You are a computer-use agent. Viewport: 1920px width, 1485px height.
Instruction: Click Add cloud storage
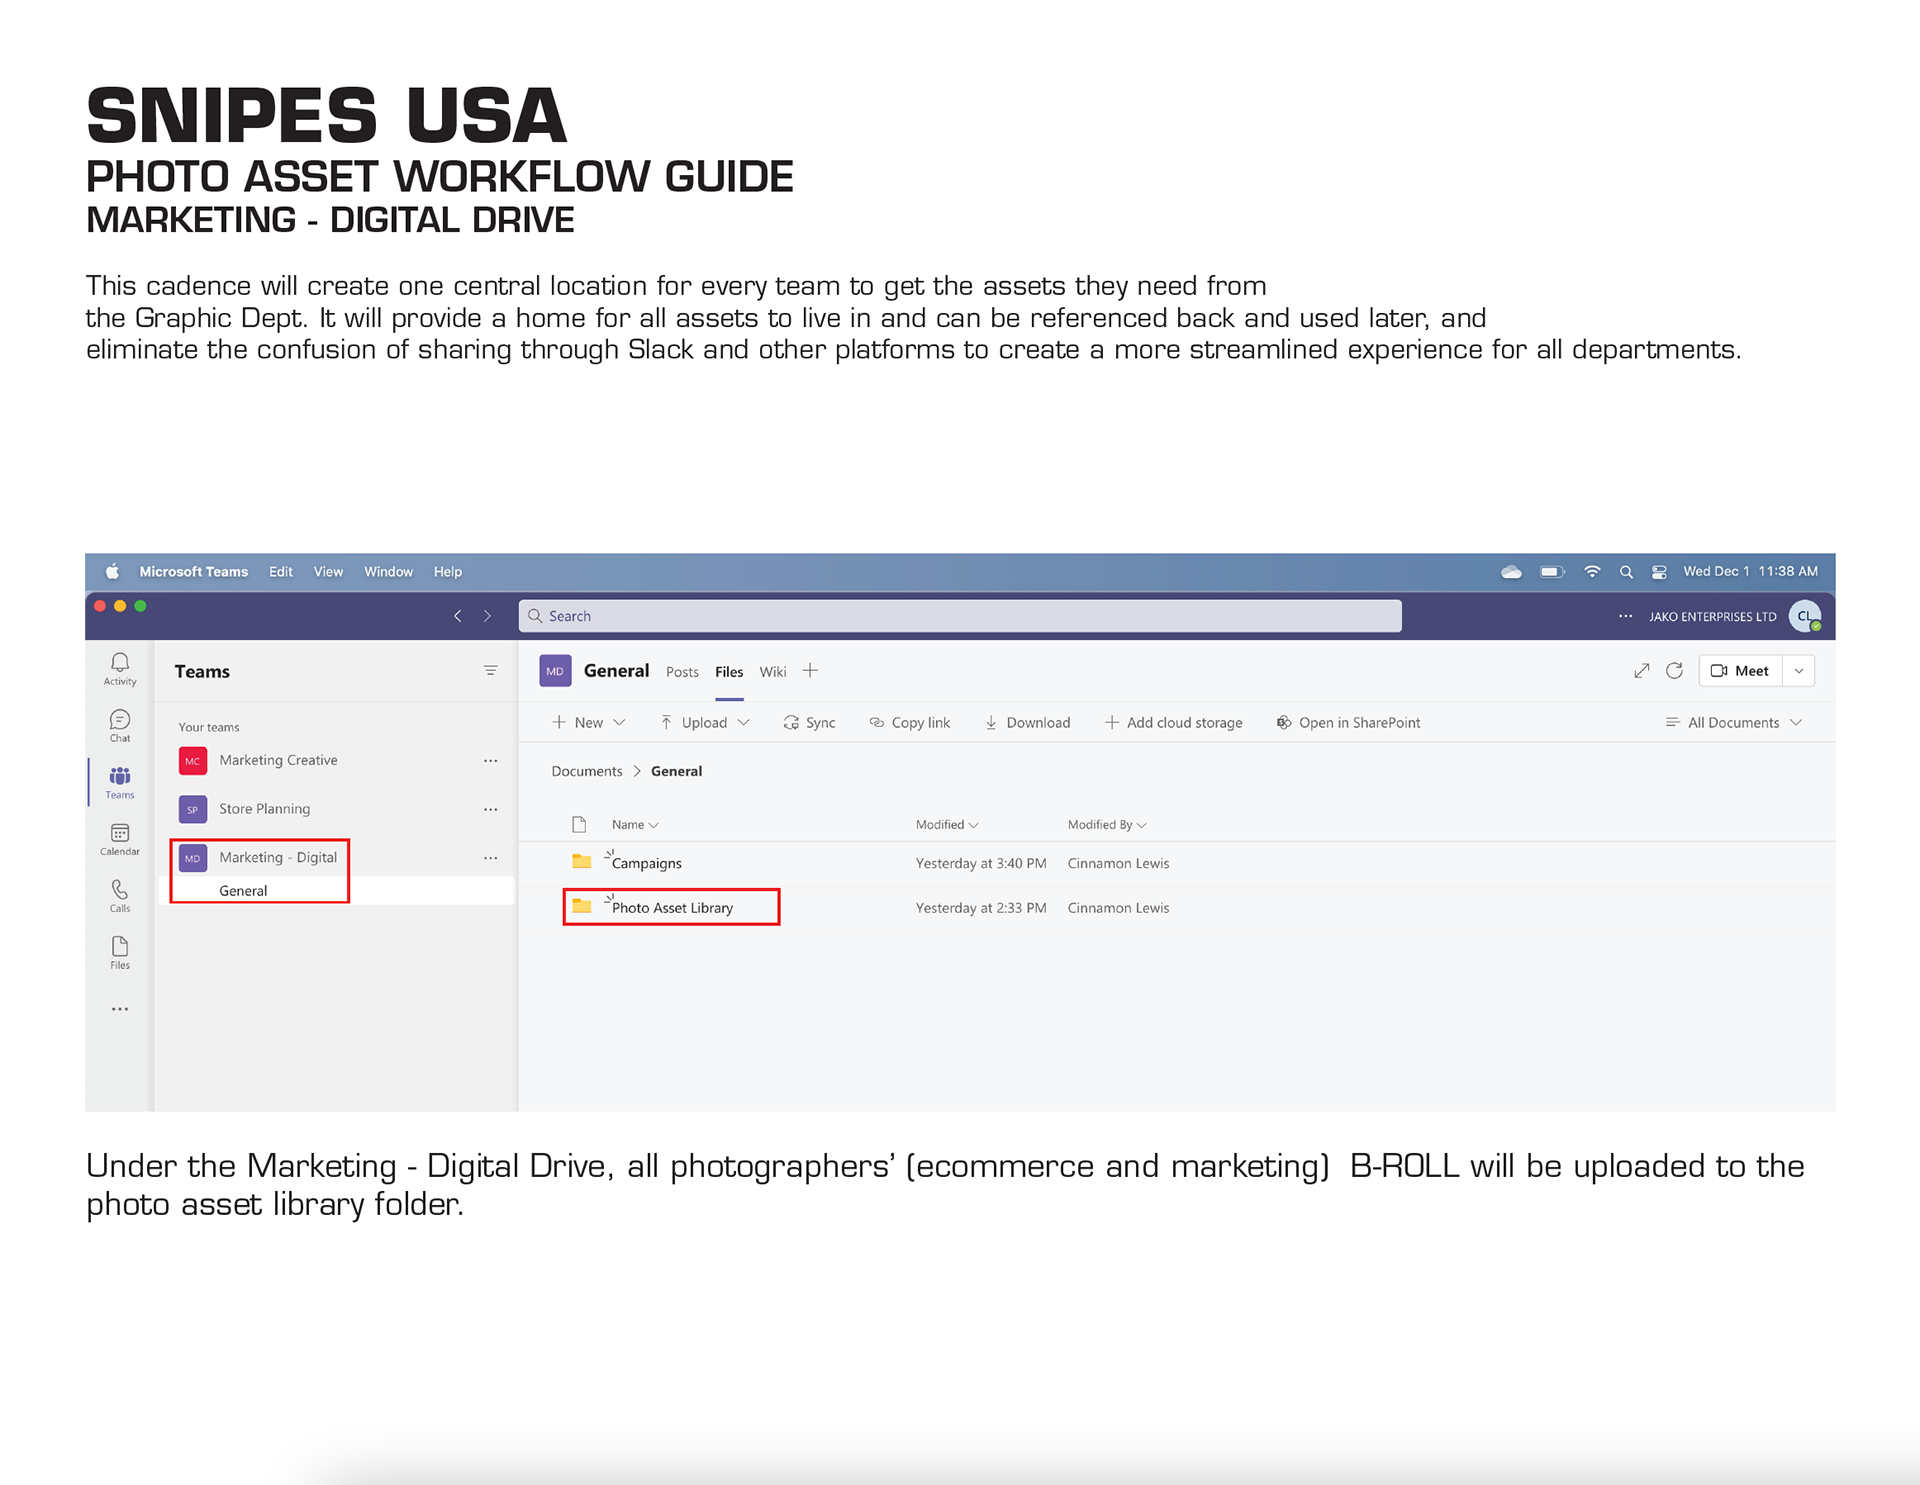1174,722
